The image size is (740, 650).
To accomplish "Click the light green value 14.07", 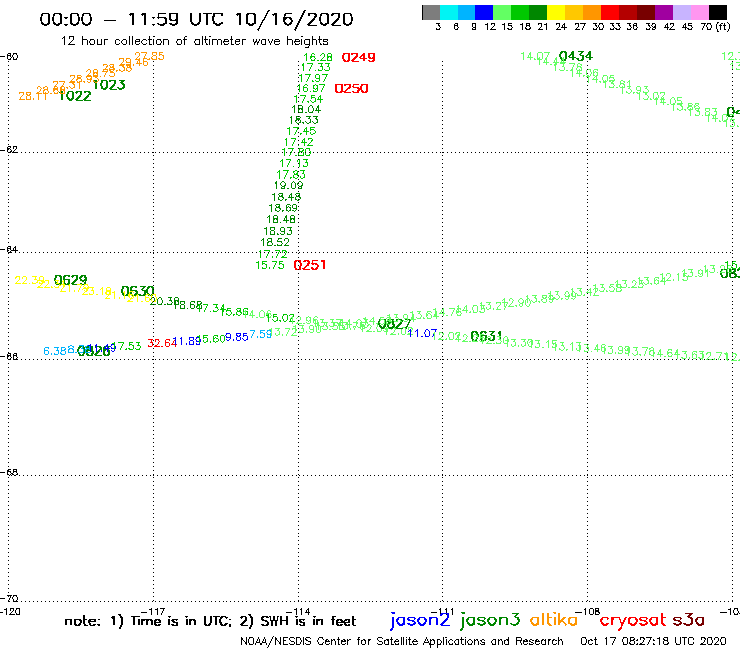I will coord(535,56).
